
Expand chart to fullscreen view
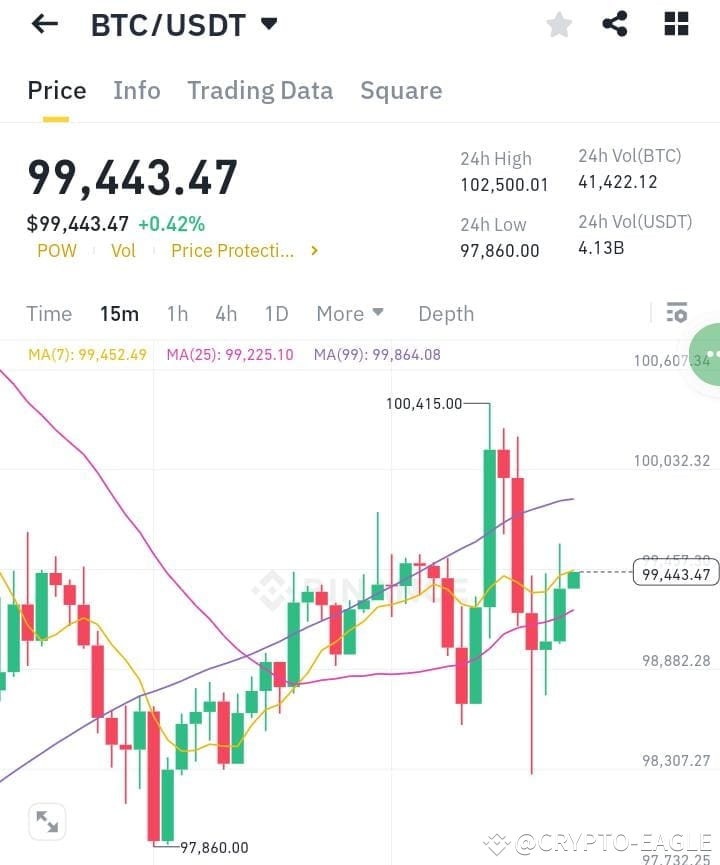pyautogui.click(x=46, y=821)
